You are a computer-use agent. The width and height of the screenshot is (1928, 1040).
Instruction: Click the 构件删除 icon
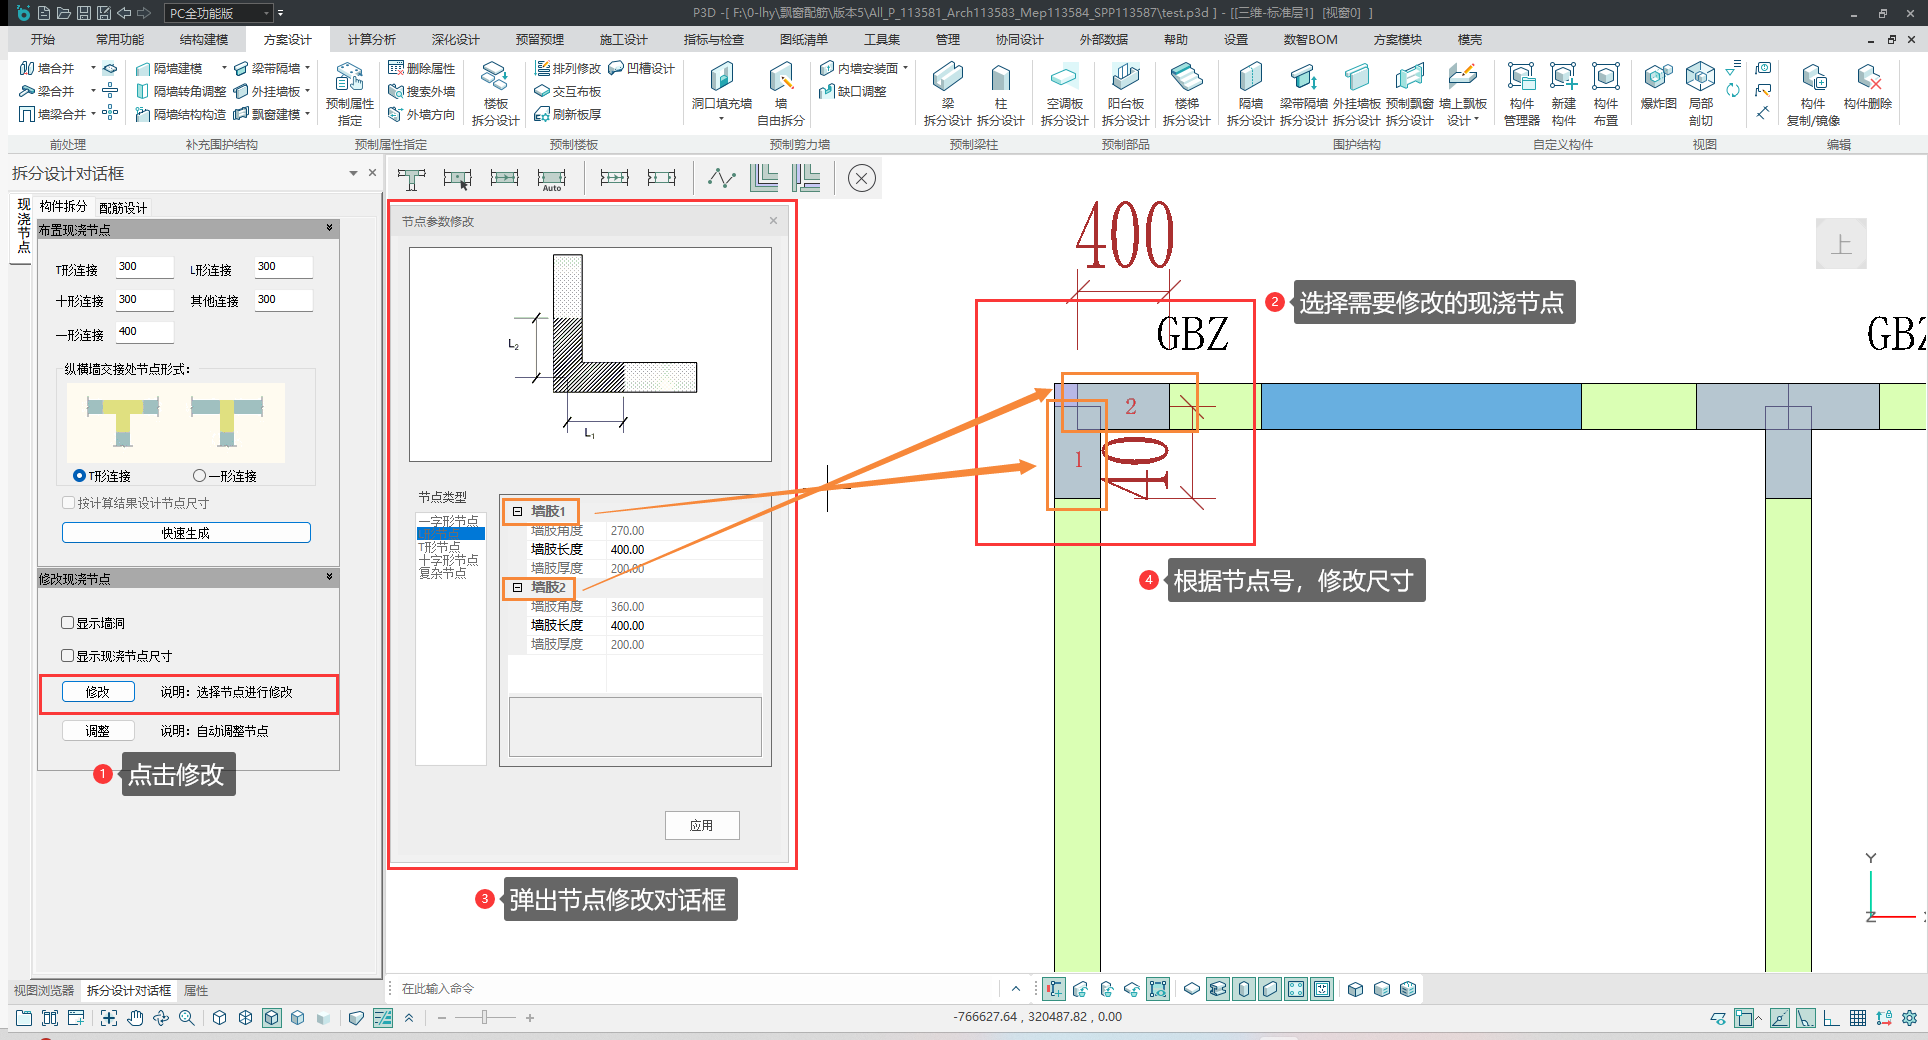coord(1867,85)
